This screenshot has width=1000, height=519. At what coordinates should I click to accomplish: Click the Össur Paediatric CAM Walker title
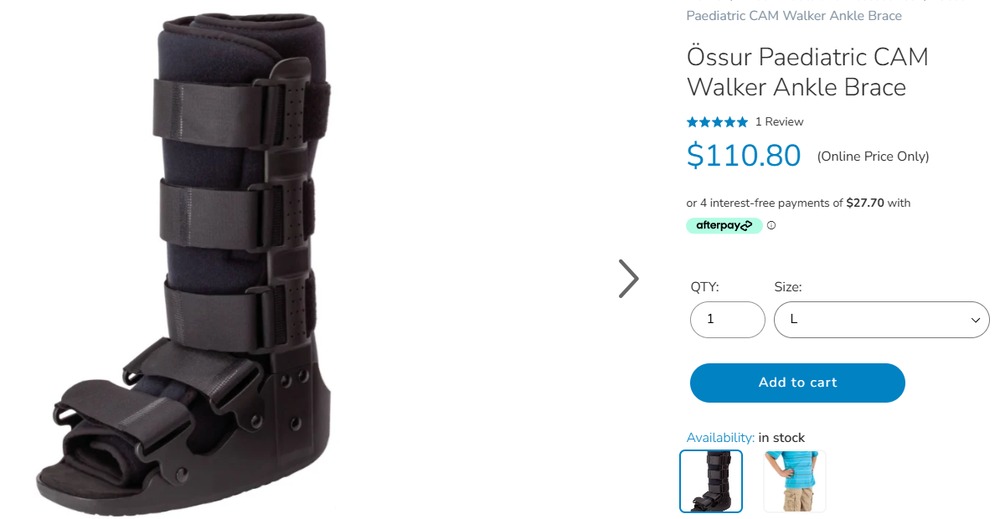(807, 72)
